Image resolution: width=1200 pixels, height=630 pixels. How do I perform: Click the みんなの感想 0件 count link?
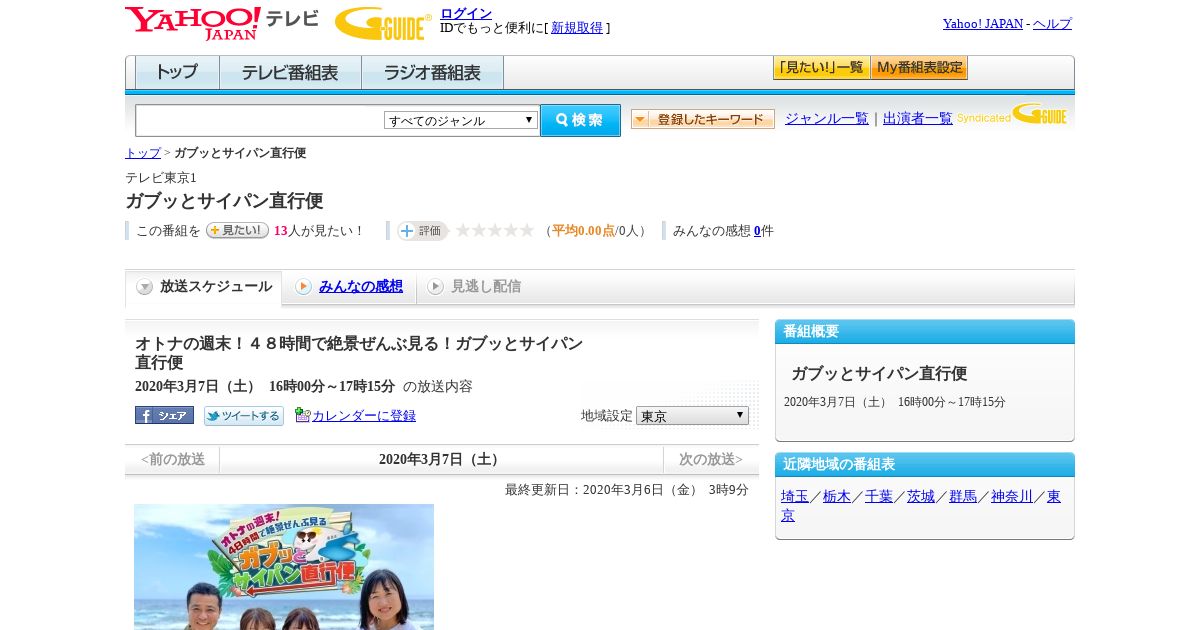(x=757, y=230)
